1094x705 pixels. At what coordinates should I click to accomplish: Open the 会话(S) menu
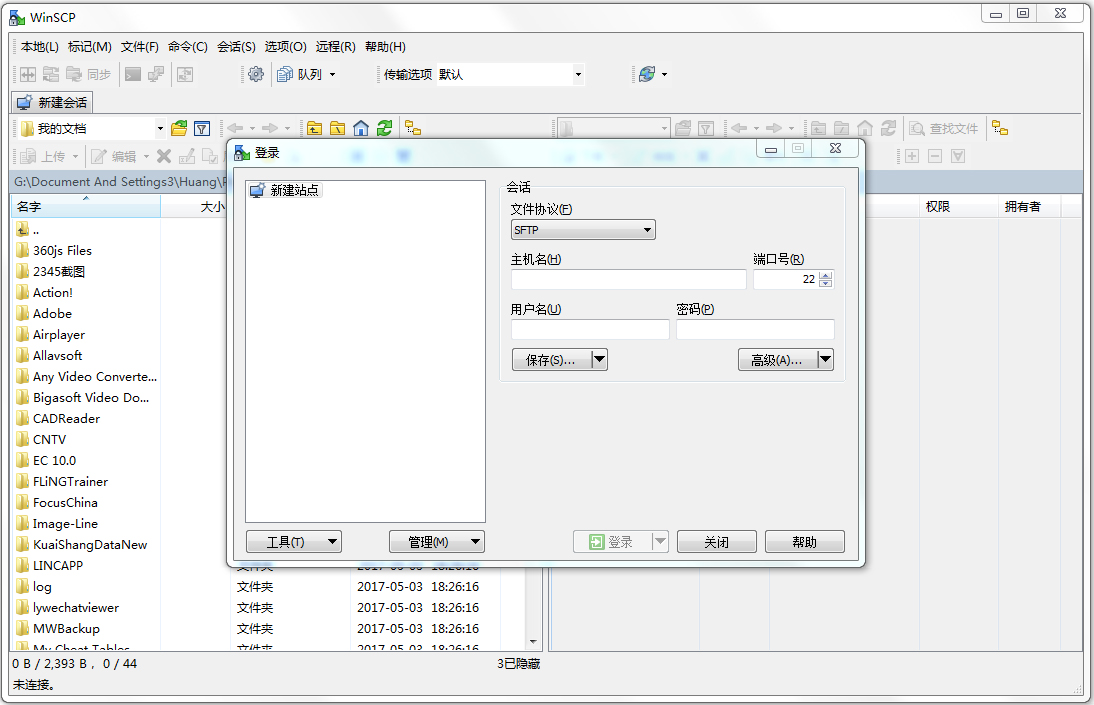(x=237, y=47)
